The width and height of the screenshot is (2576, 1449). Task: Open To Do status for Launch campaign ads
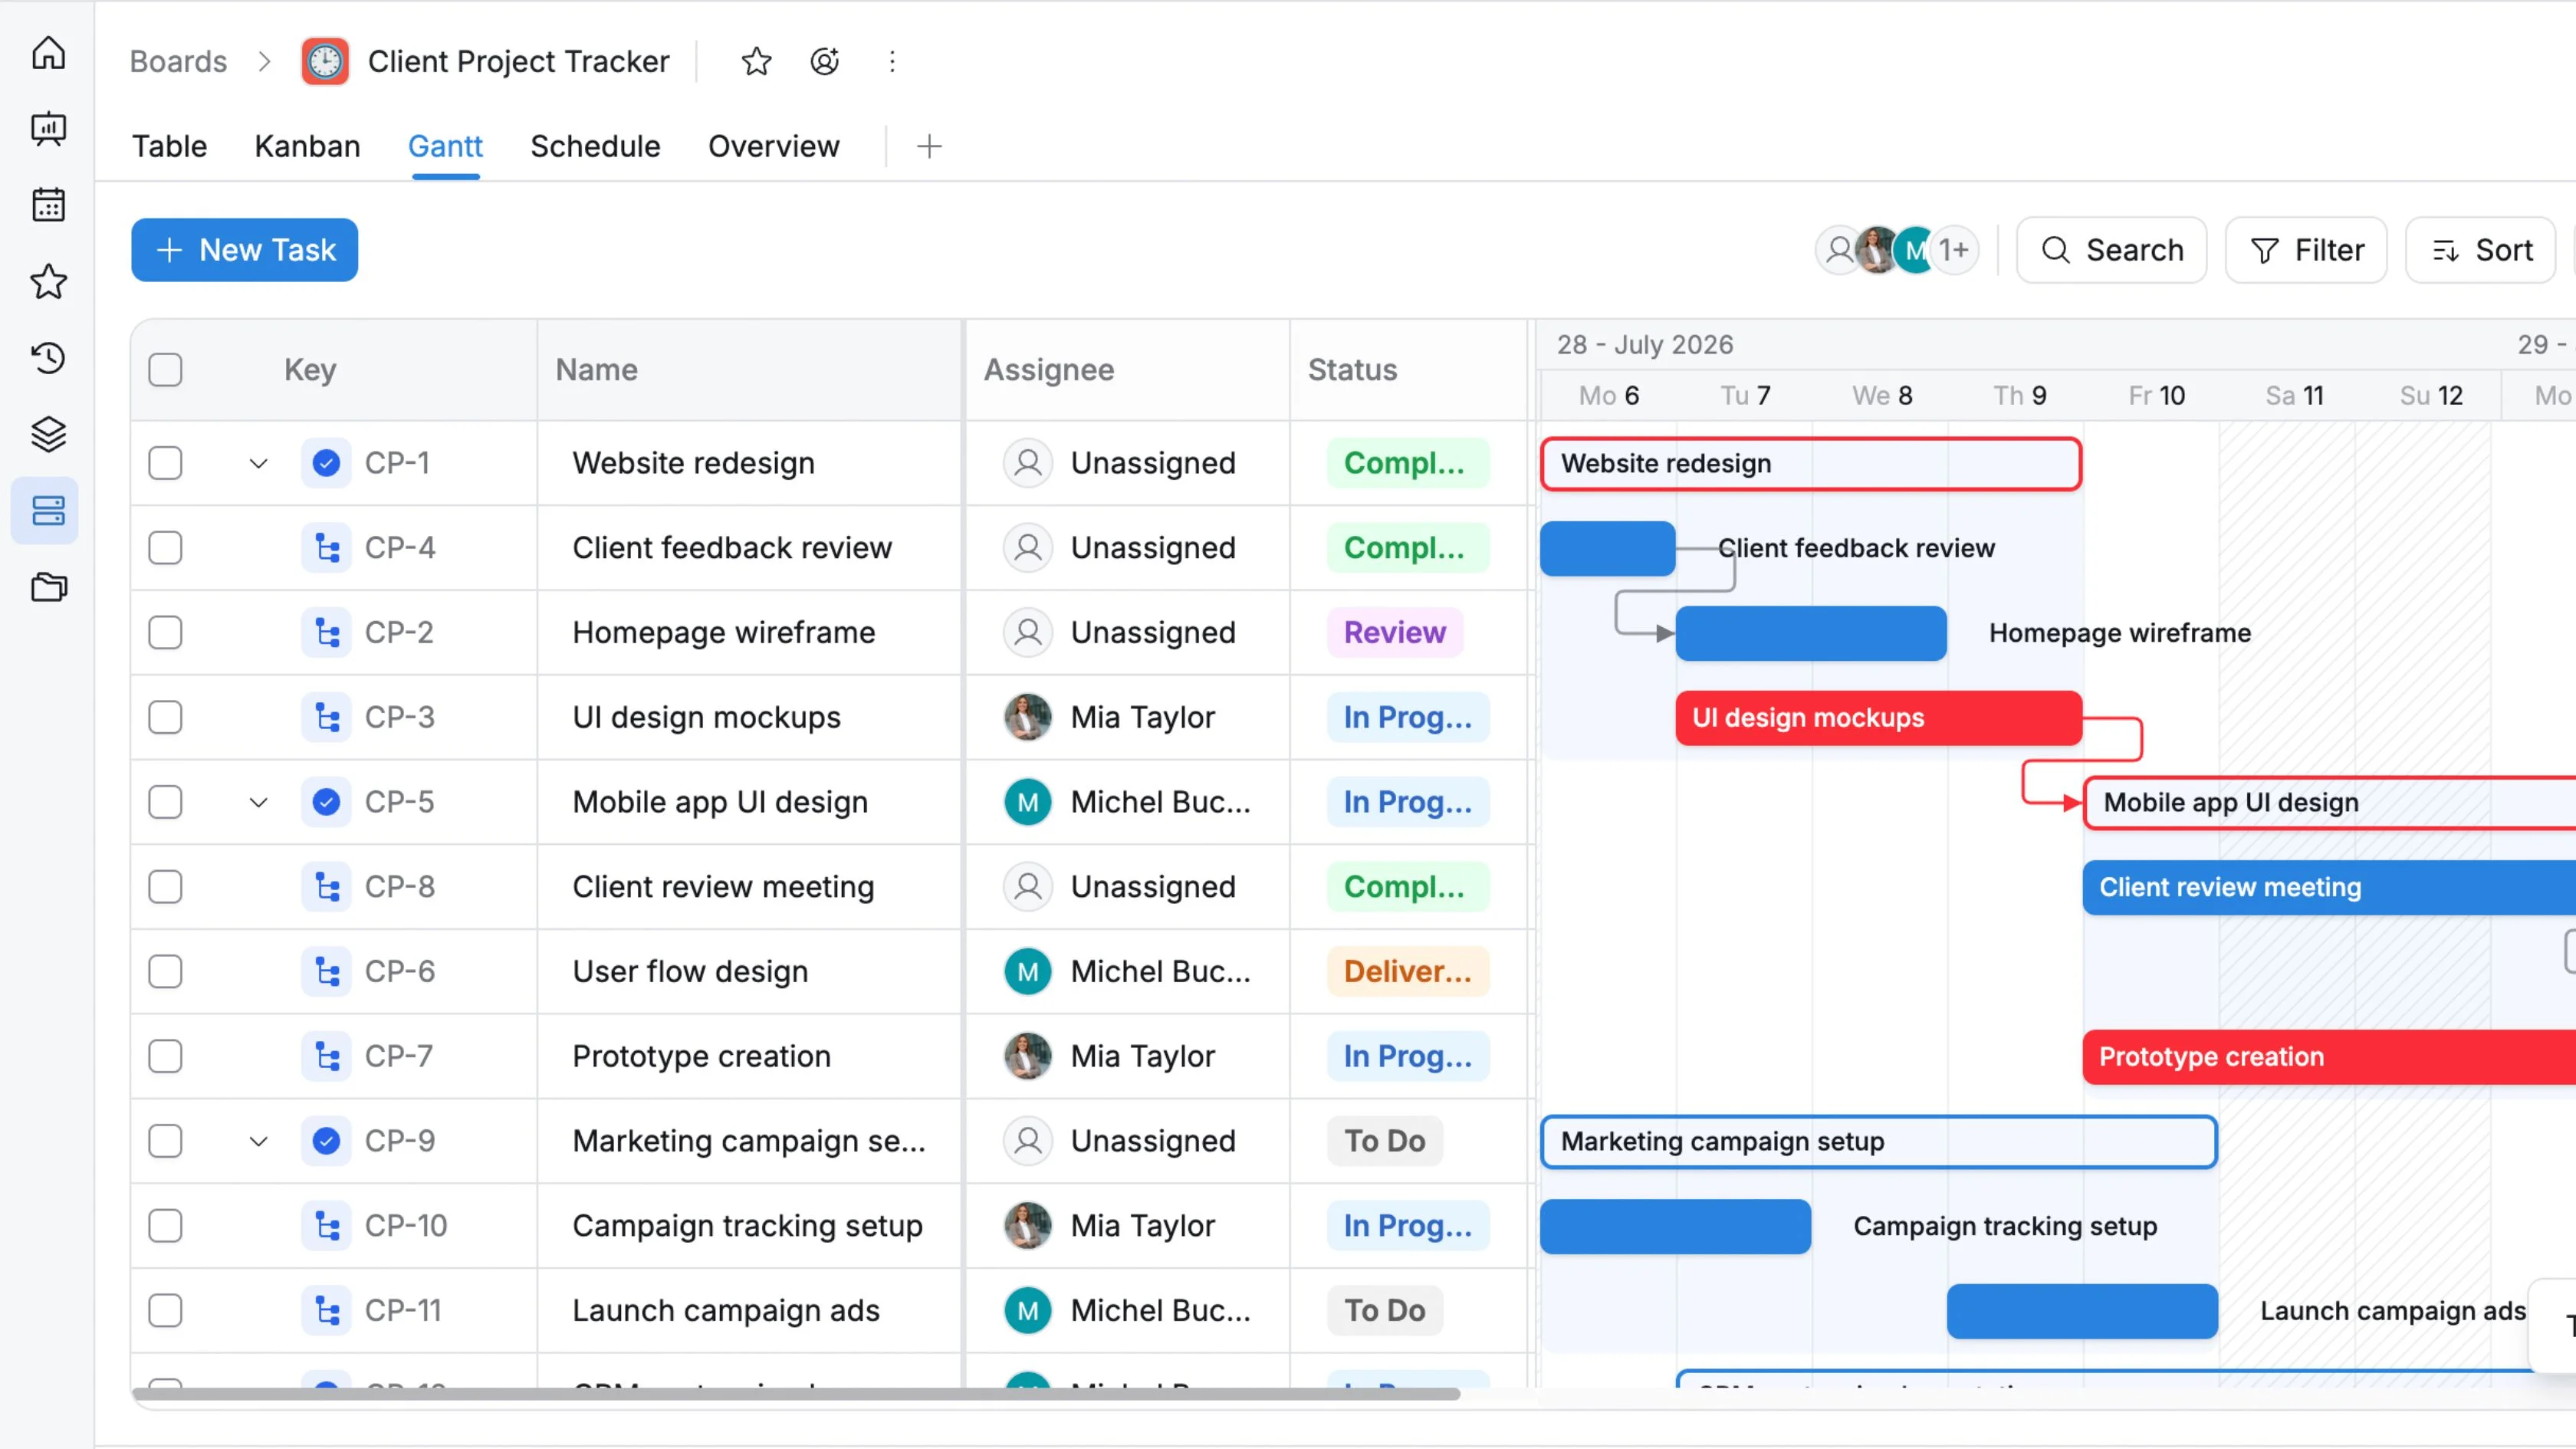click(1384, 1310)
